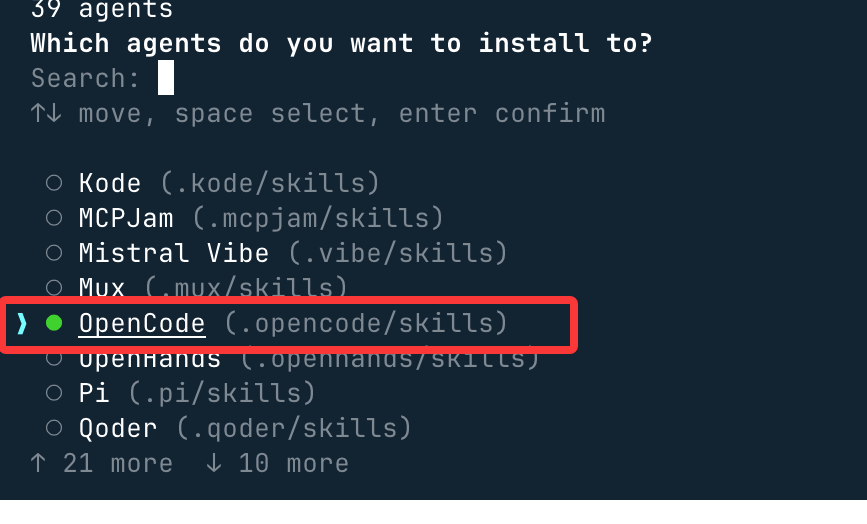Click the Kode agent name
This screenshot has width=867, height=524.
(x=110, y=183)
